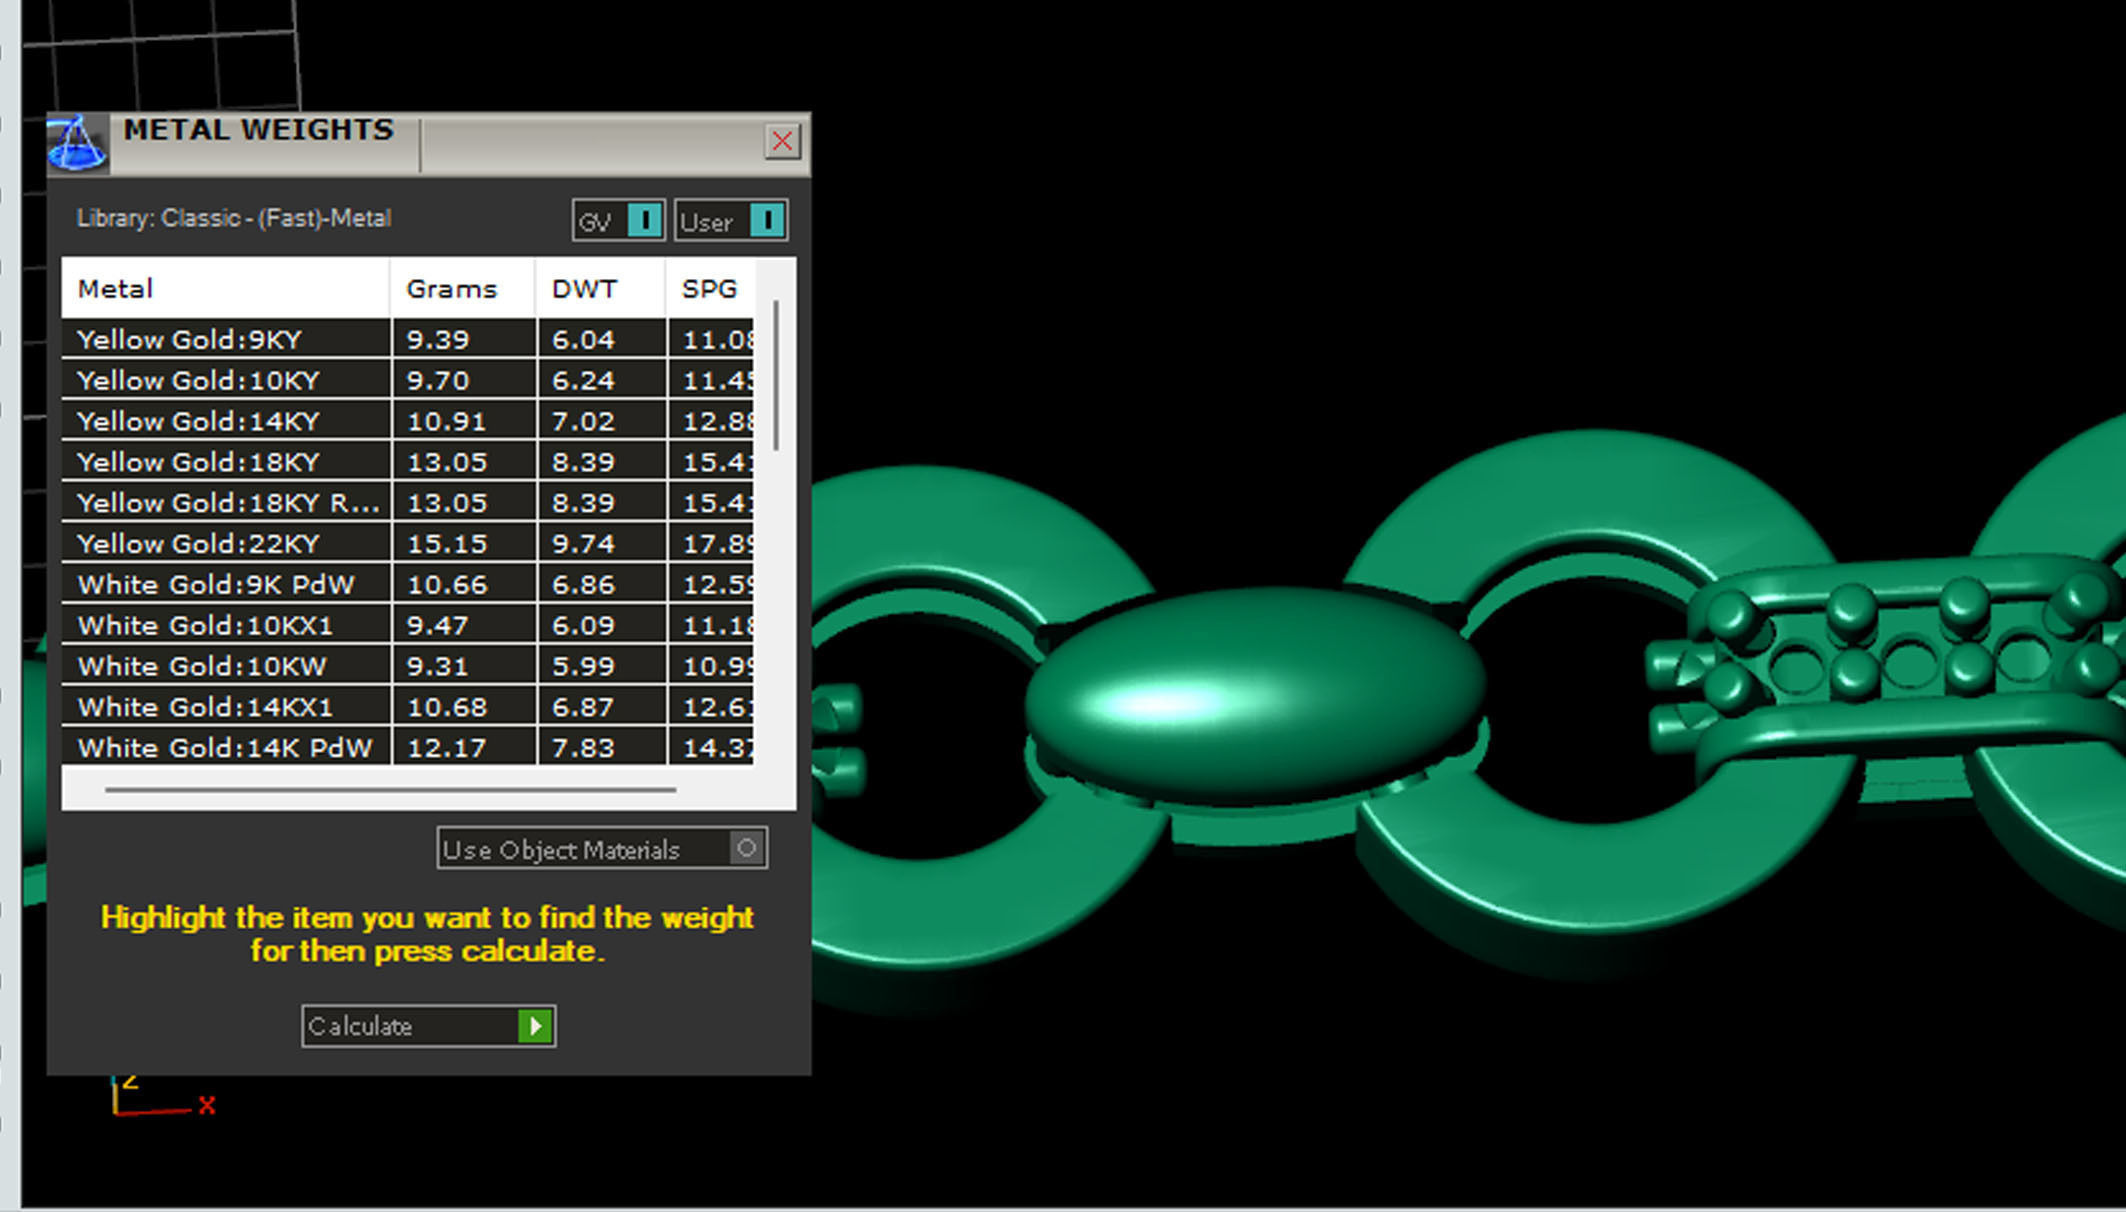The width and height of the screenshot is (2126, 1212).
Task: Enable Use Object Materials option
Action: 746,848
